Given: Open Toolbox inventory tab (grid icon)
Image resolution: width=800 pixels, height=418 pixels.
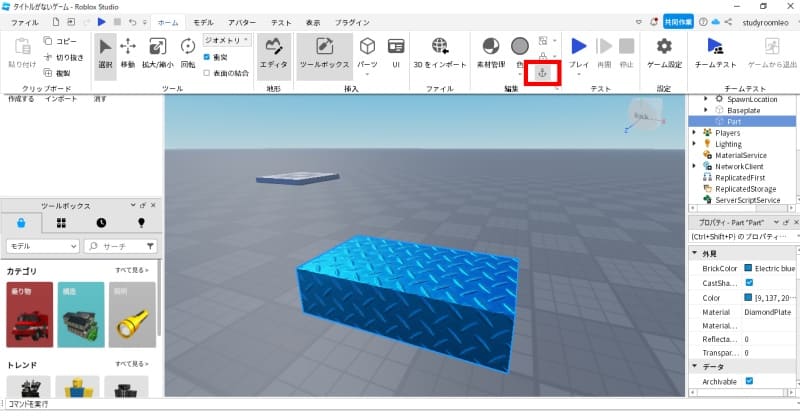Looking at the screenshot, I should 61,223.
